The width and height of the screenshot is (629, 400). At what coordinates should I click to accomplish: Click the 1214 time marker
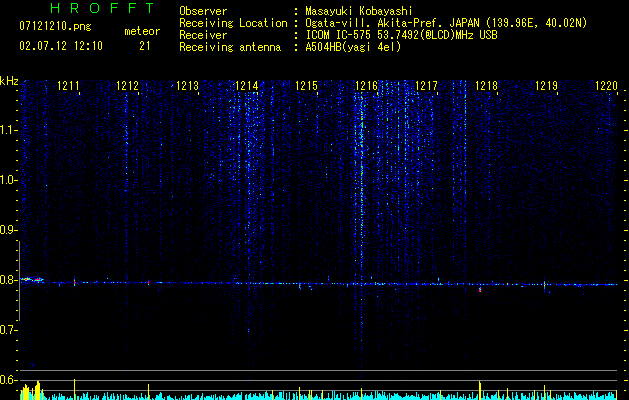click(247, 85)
